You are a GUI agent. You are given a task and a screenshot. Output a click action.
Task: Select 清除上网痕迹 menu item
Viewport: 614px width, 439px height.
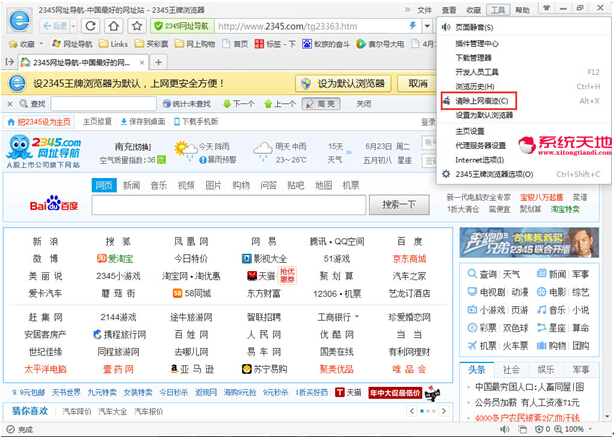[x=524, y=101]
